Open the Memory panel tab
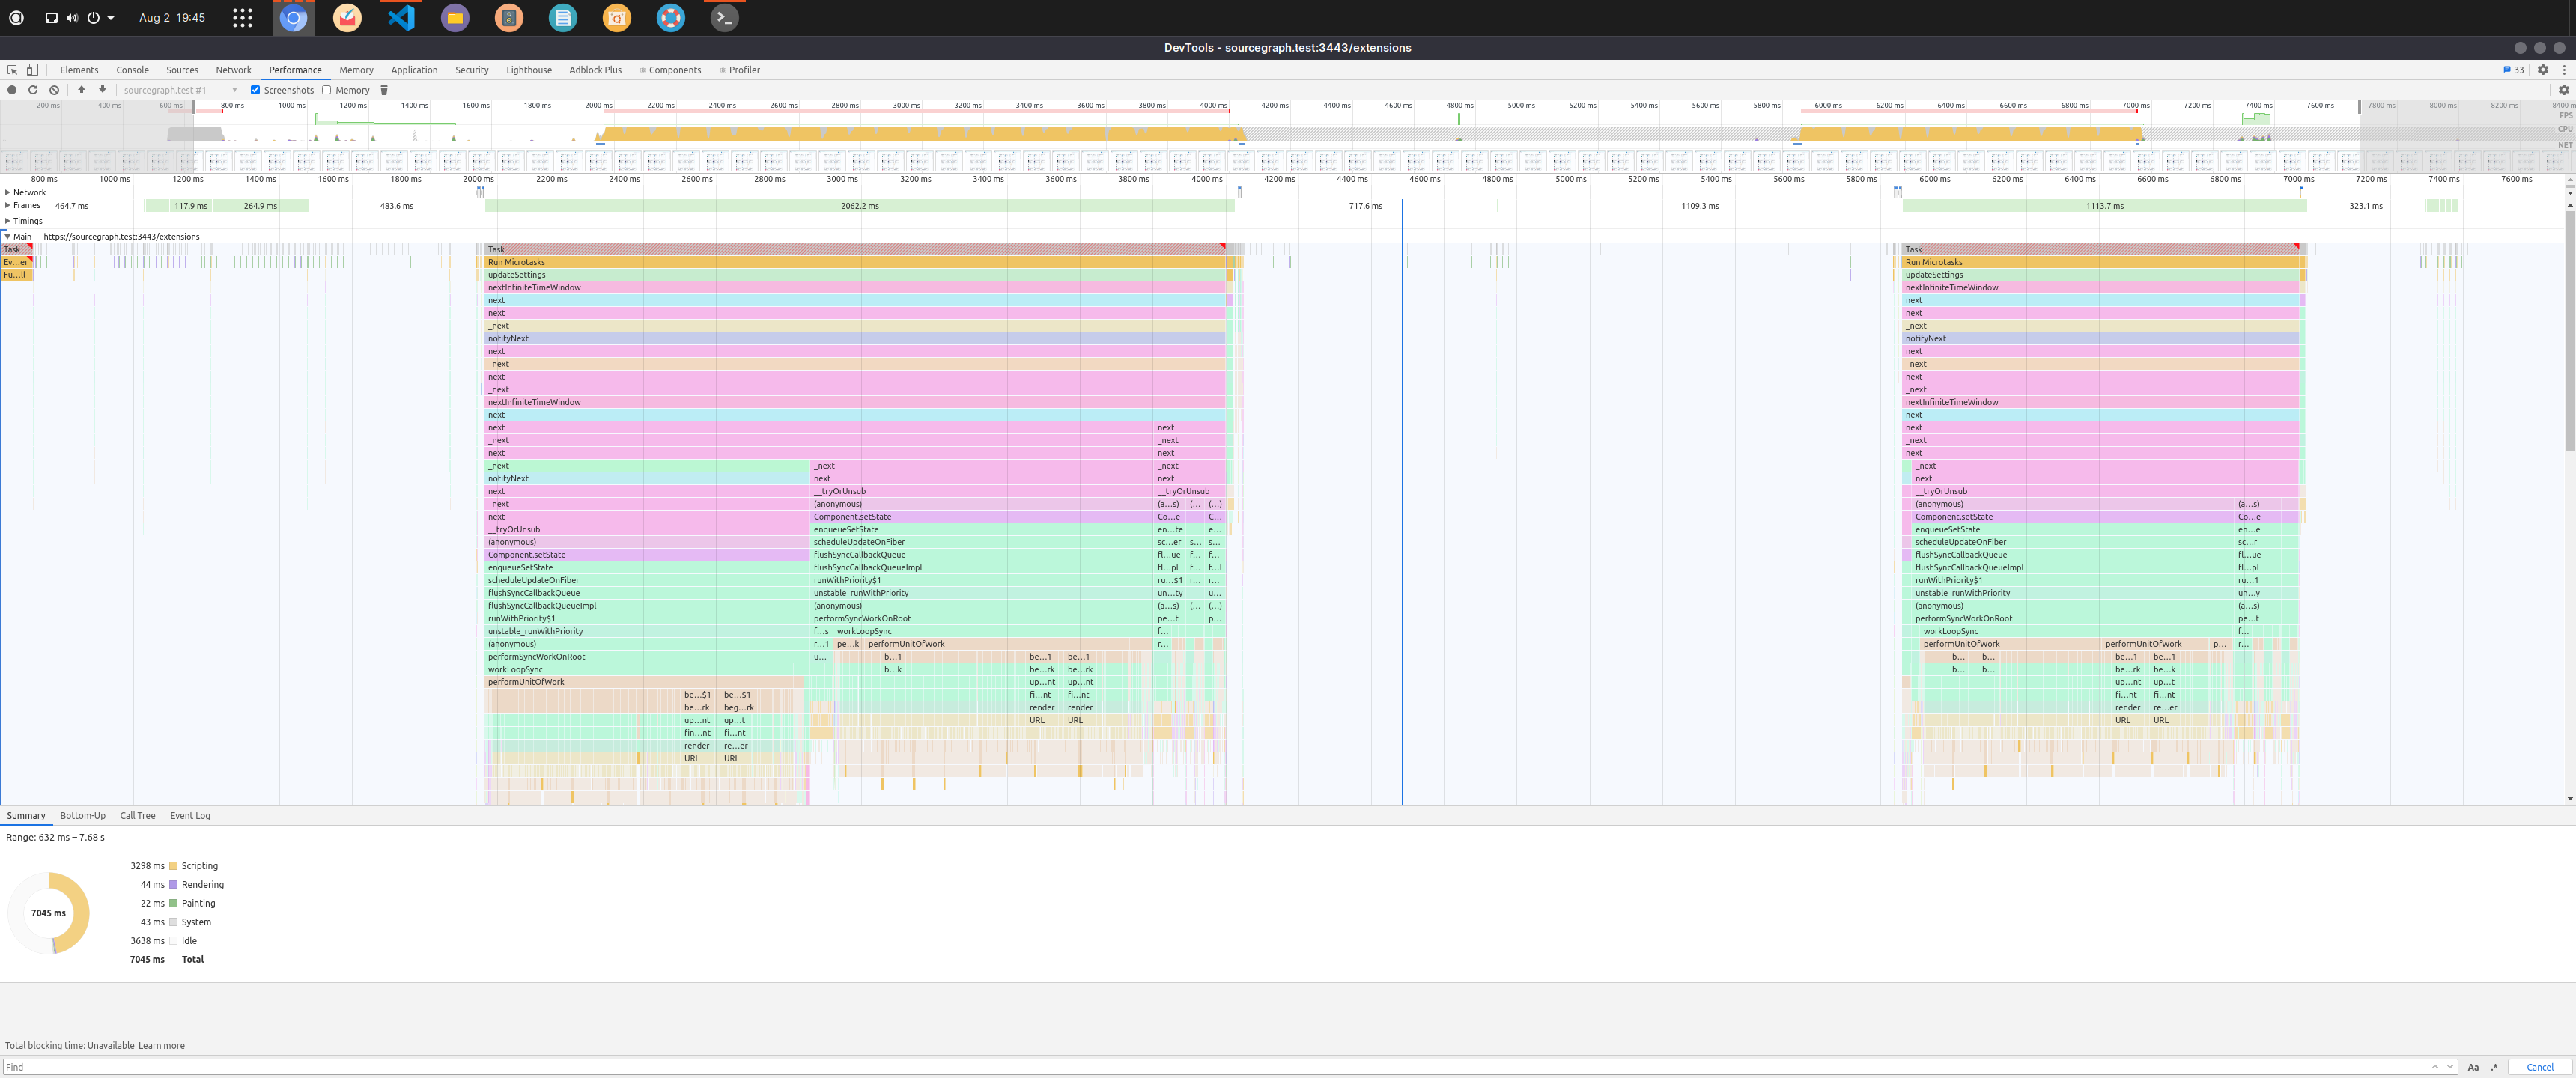The height and width of the screenshot is (1078, 2576). point(356,70)
